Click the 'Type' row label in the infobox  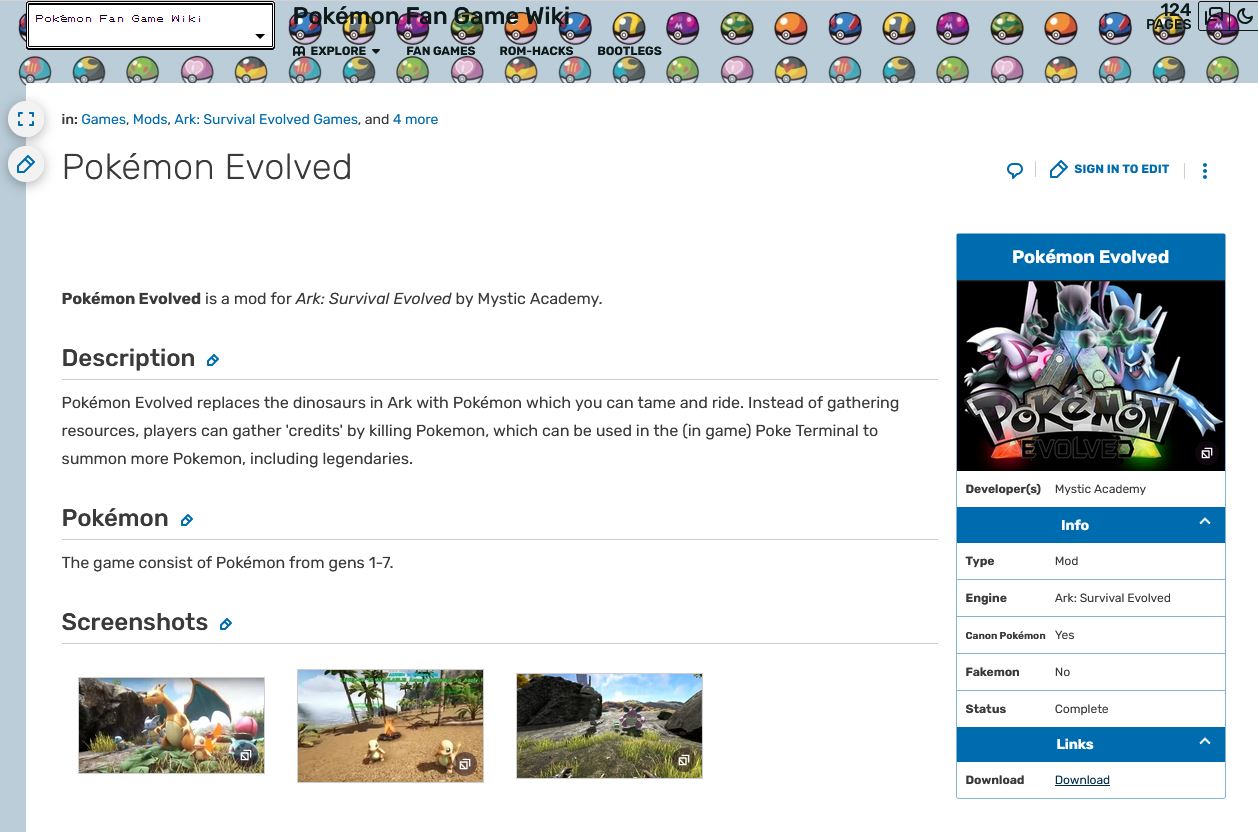pos(980,561)
